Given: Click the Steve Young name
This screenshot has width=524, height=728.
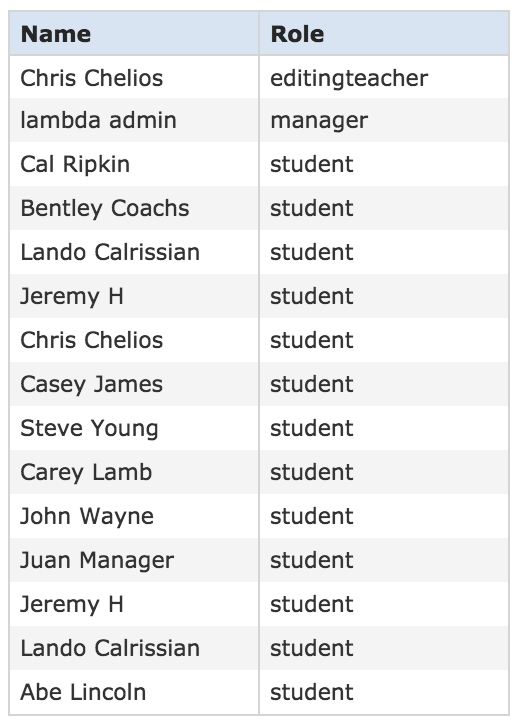Looking at the screenshot, I should [89, 428].
